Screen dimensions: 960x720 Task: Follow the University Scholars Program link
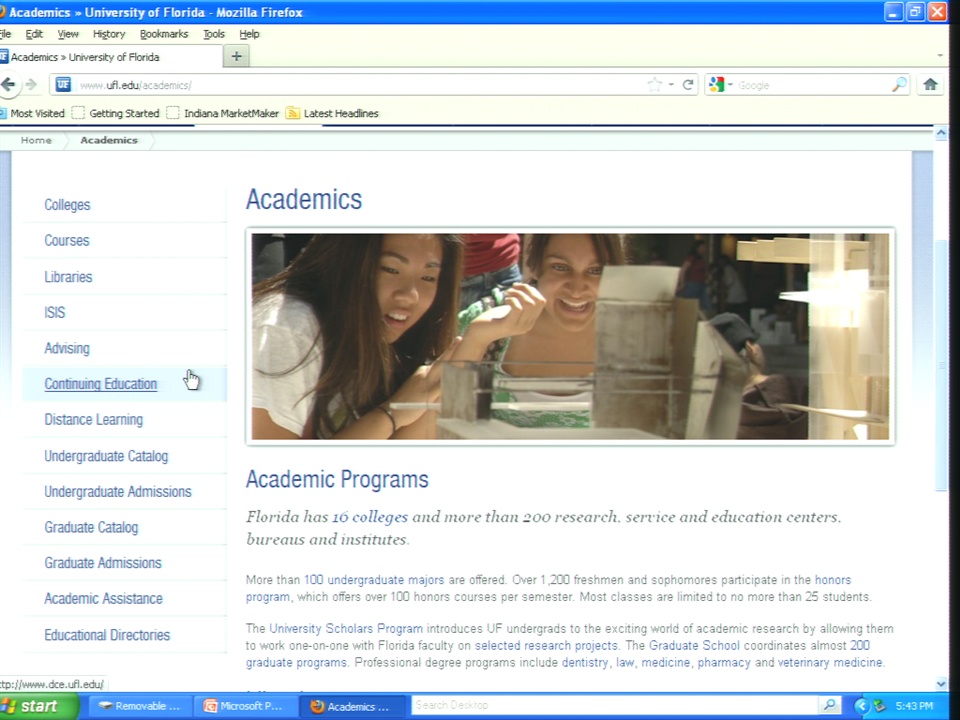pos(346,629)
